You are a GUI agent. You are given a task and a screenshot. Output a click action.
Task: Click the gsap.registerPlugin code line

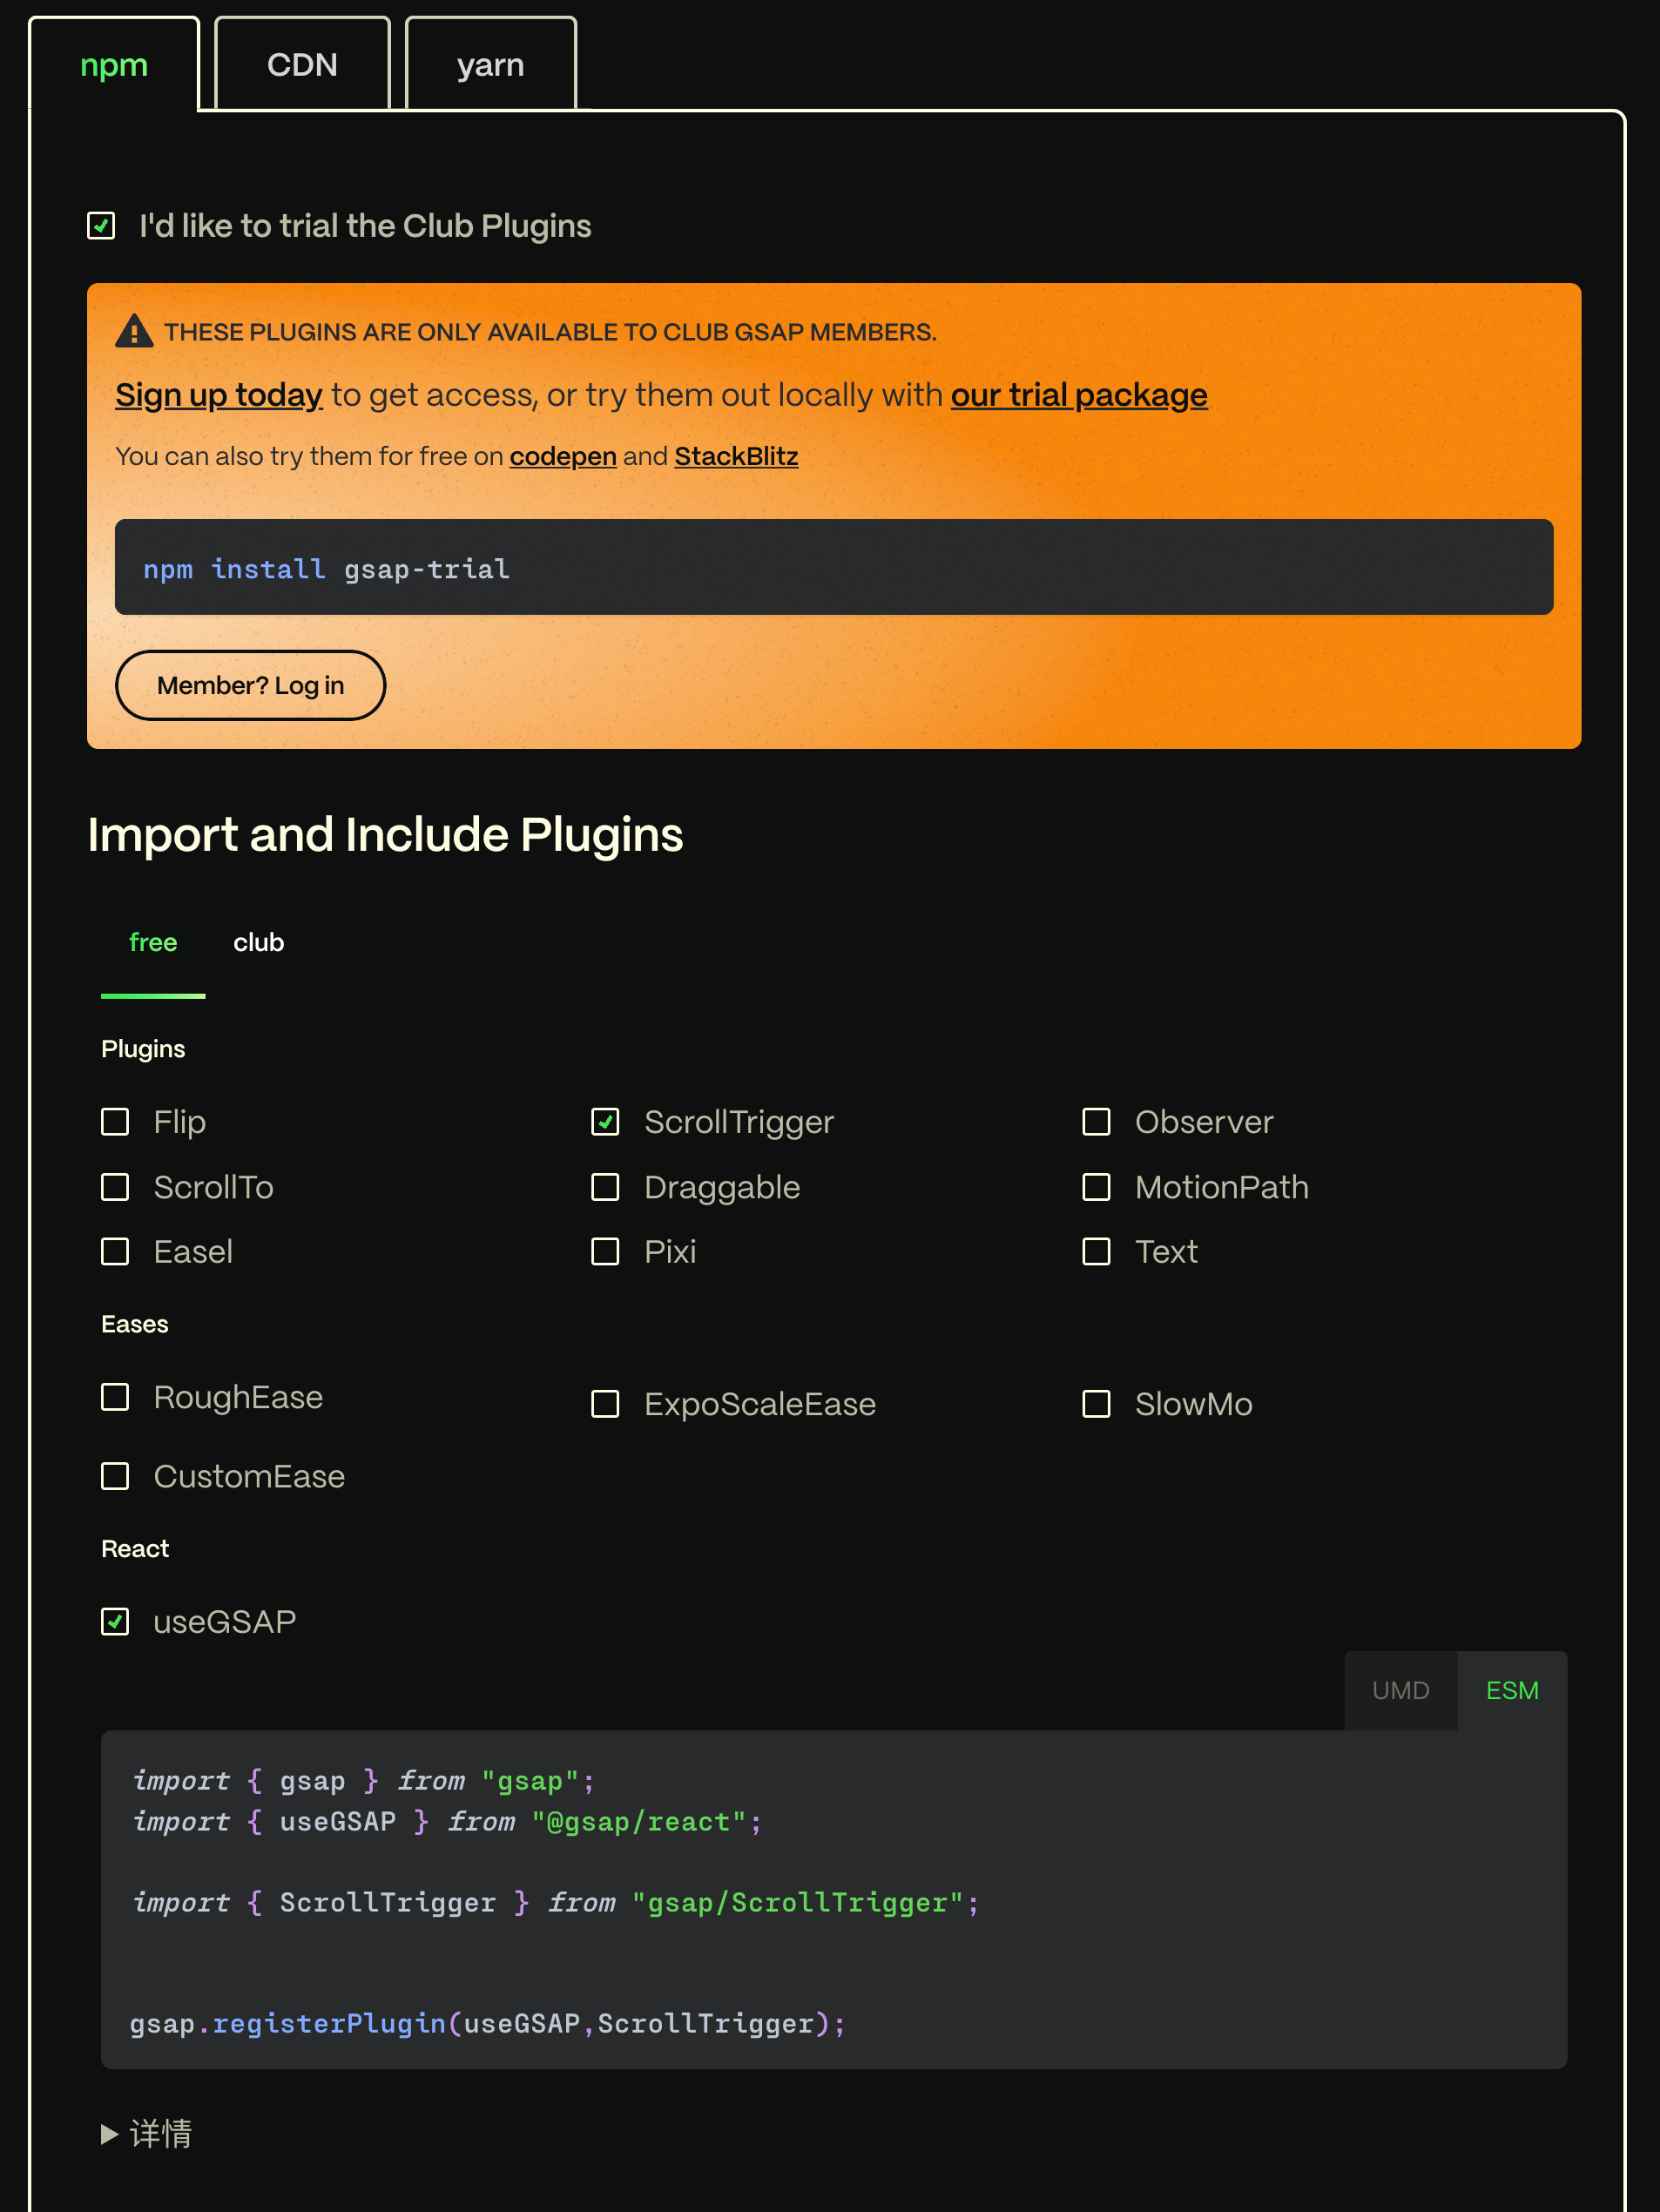[x=488, y=2023]
